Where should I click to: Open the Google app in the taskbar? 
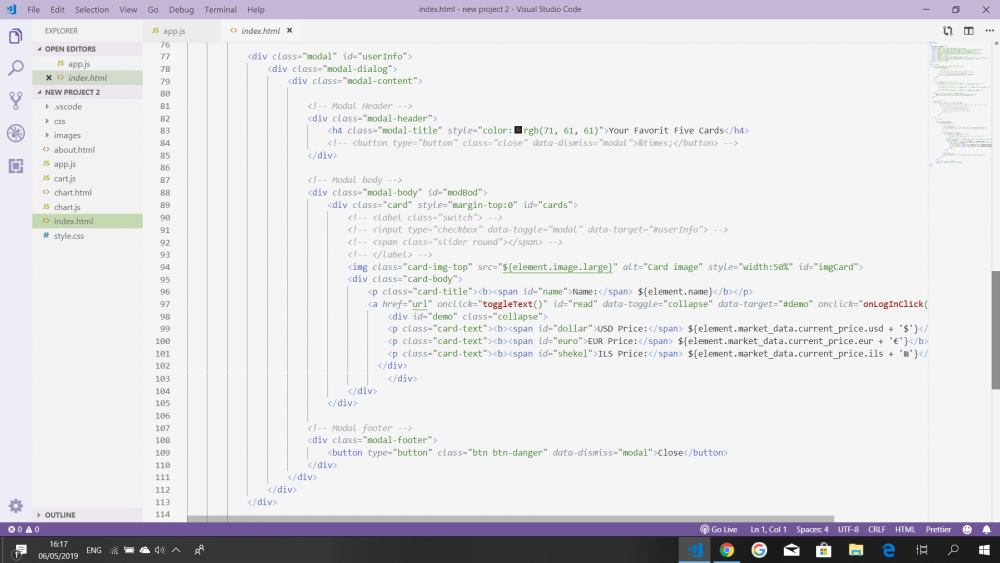pos(759,550)
